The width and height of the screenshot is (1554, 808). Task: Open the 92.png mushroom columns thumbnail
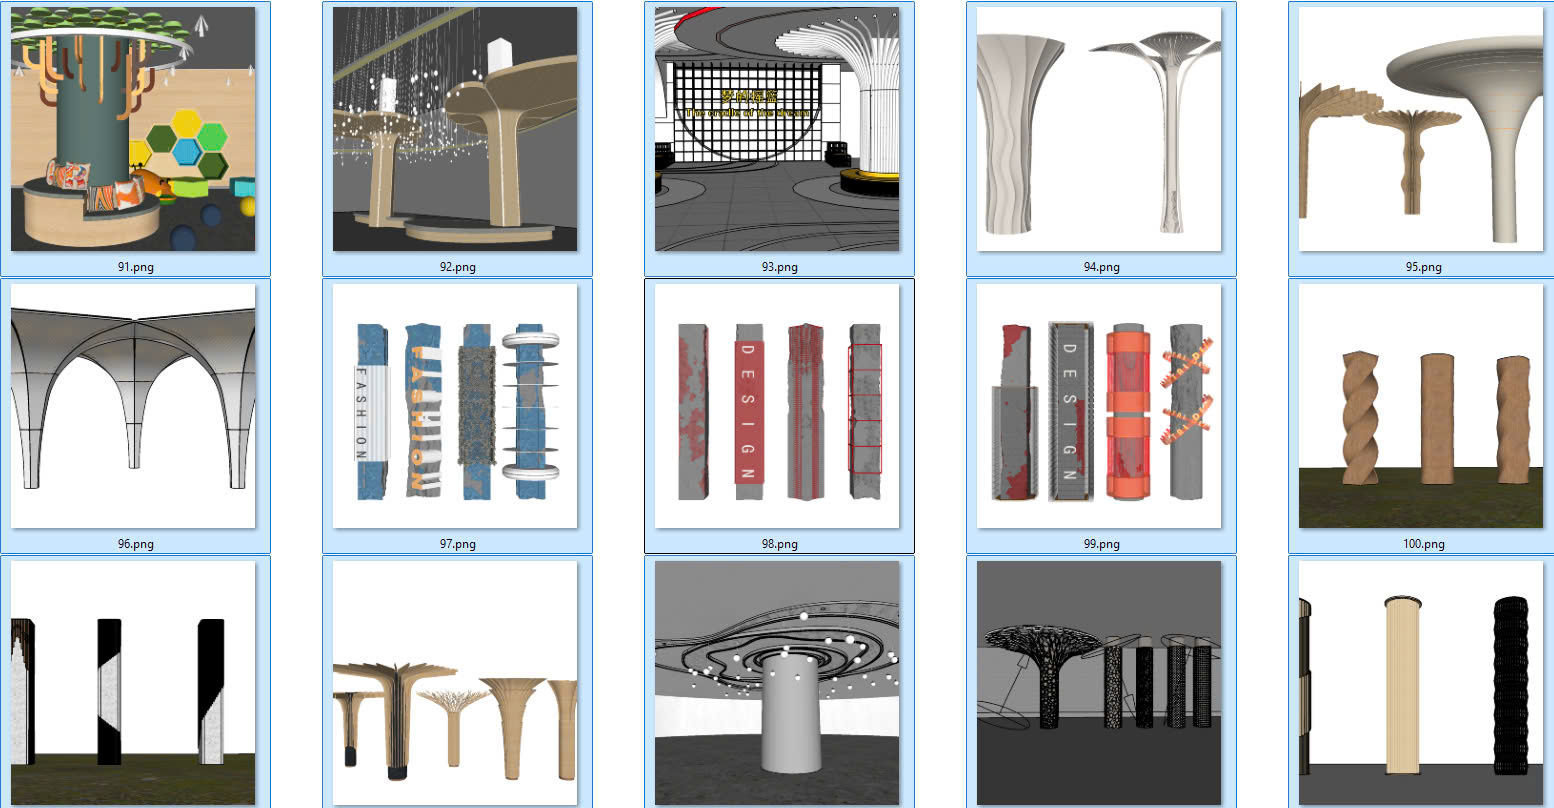(455, 129)
